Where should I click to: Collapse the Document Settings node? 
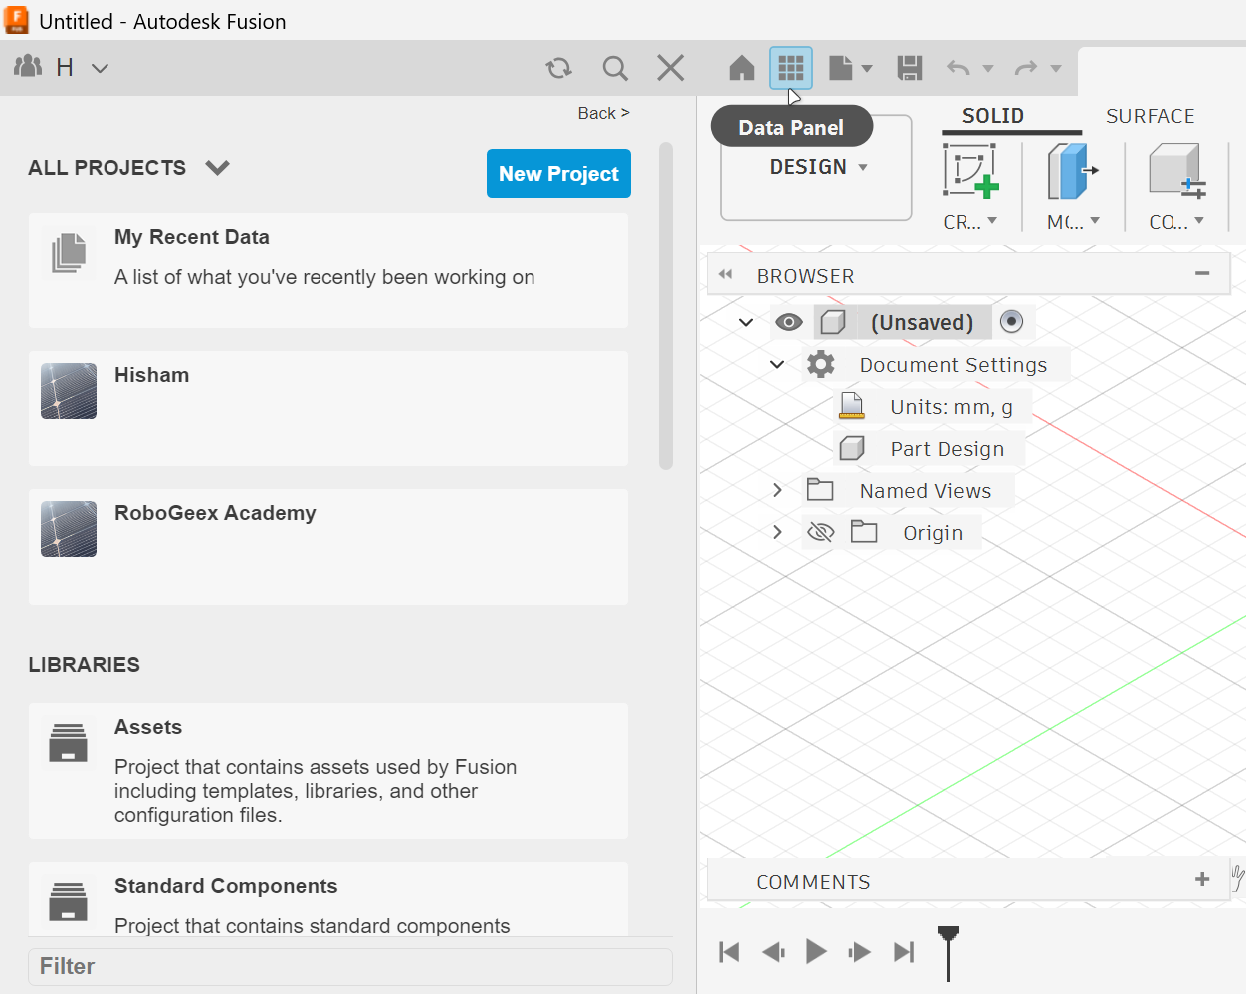pos(777,364)
